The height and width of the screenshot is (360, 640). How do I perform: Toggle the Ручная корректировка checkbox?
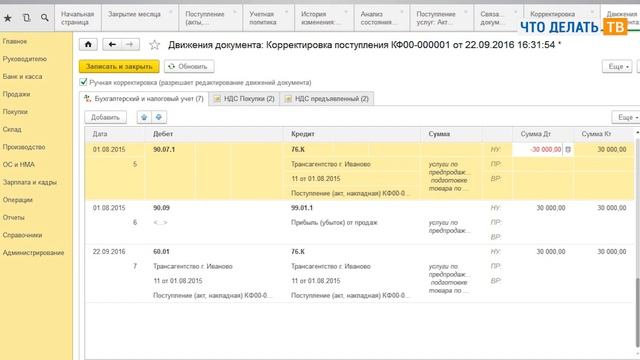[x=83, y=82]
